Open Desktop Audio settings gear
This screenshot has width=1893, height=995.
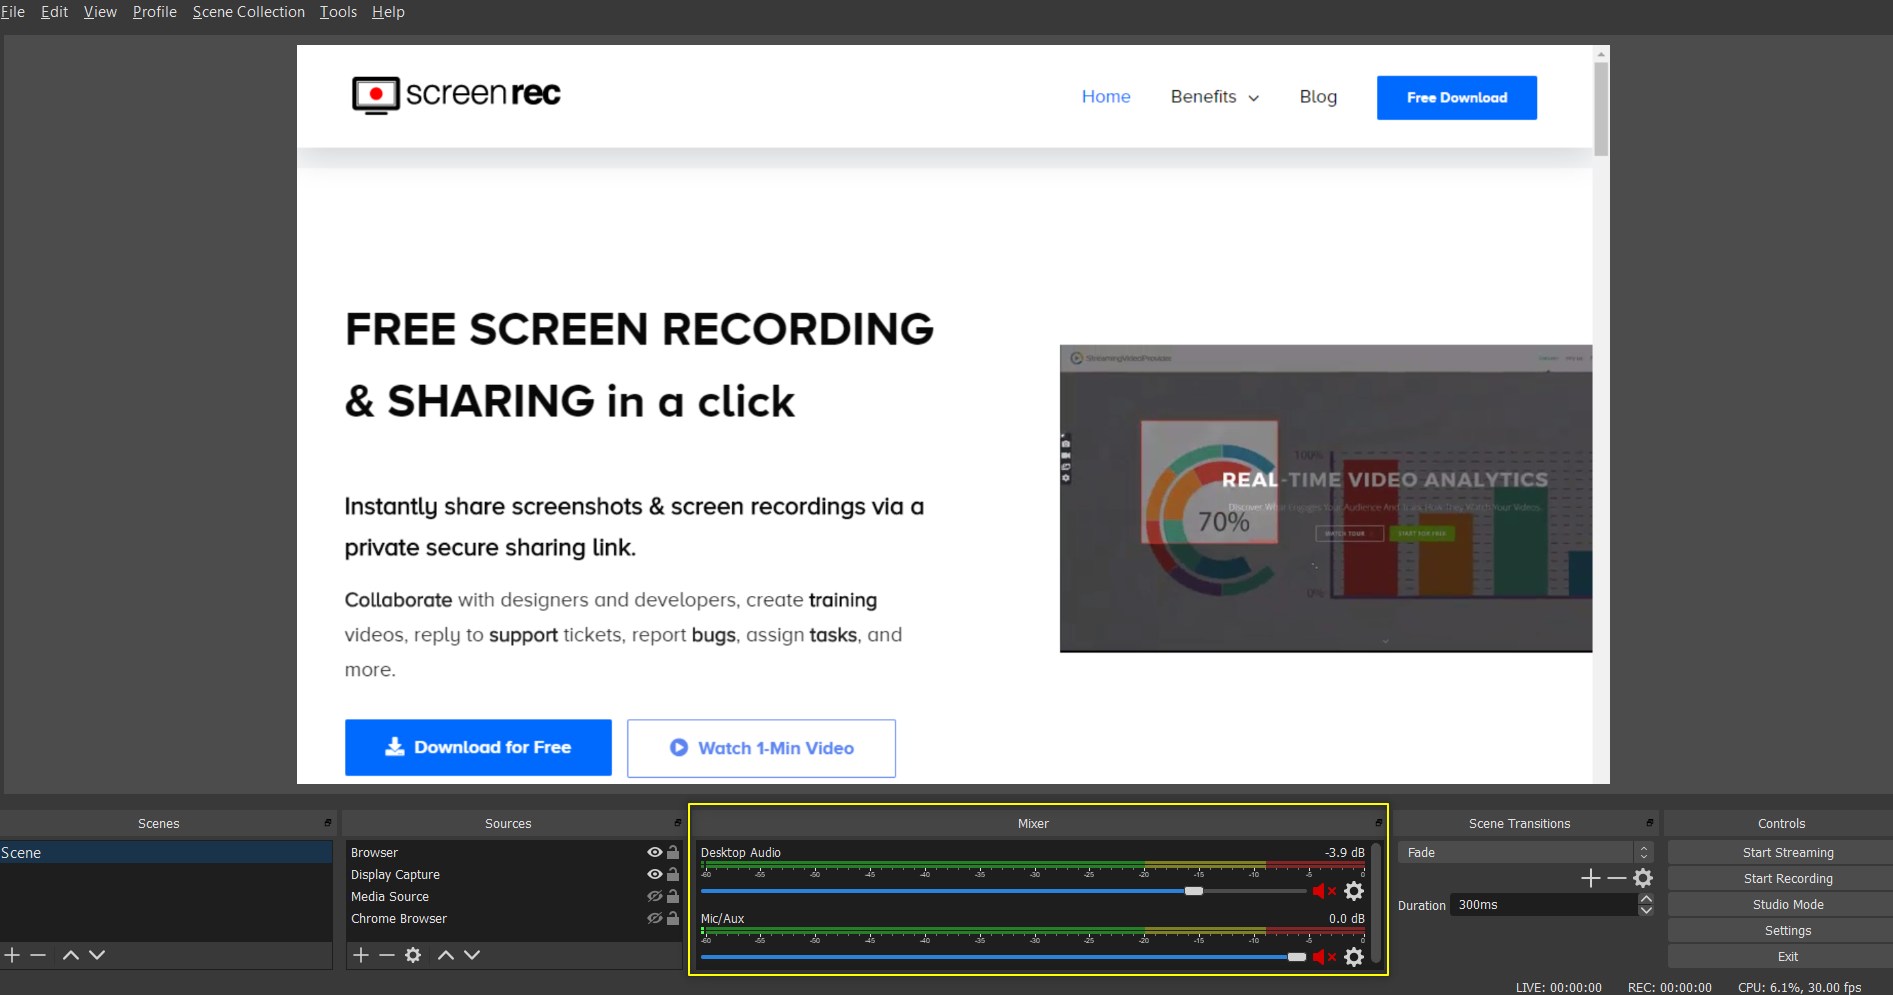[1354, 891]
